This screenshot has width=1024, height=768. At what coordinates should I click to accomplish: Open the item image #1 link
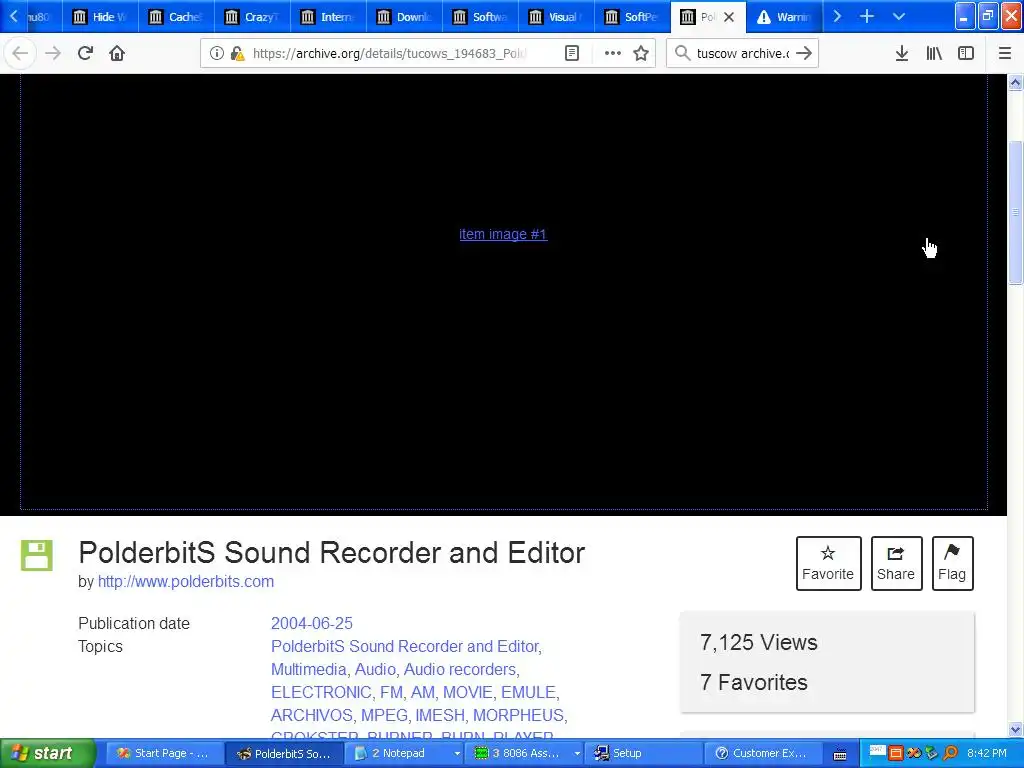point(503,234)
